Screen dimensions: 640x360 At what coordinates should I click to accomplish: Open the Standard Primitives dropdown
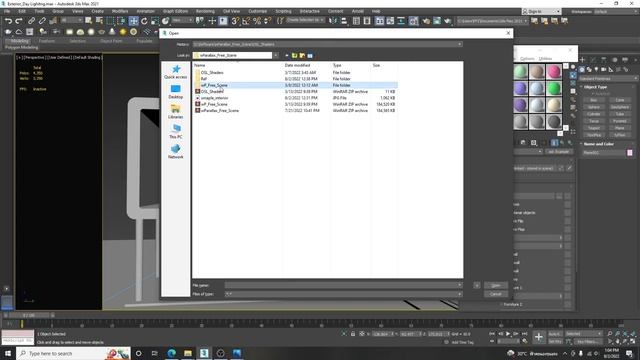point(608,78)
